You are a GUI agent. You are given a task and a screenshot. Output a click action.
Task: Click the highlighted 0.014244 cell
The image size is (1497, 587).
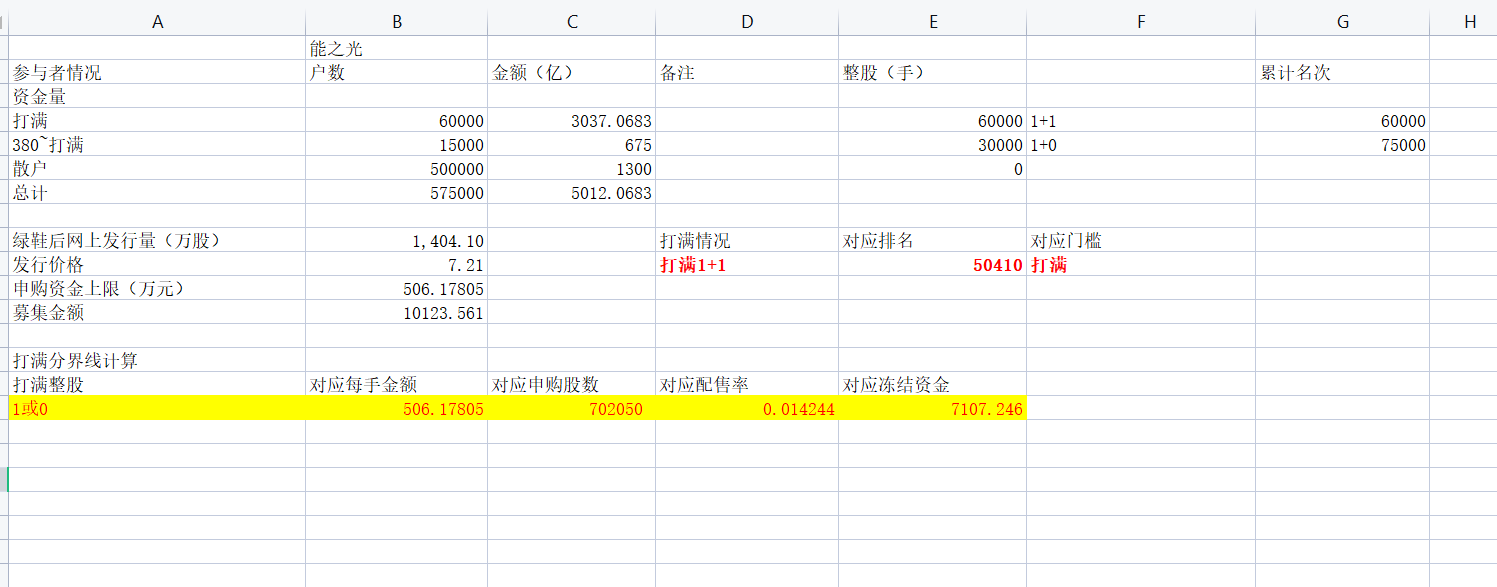click(747, 408)
